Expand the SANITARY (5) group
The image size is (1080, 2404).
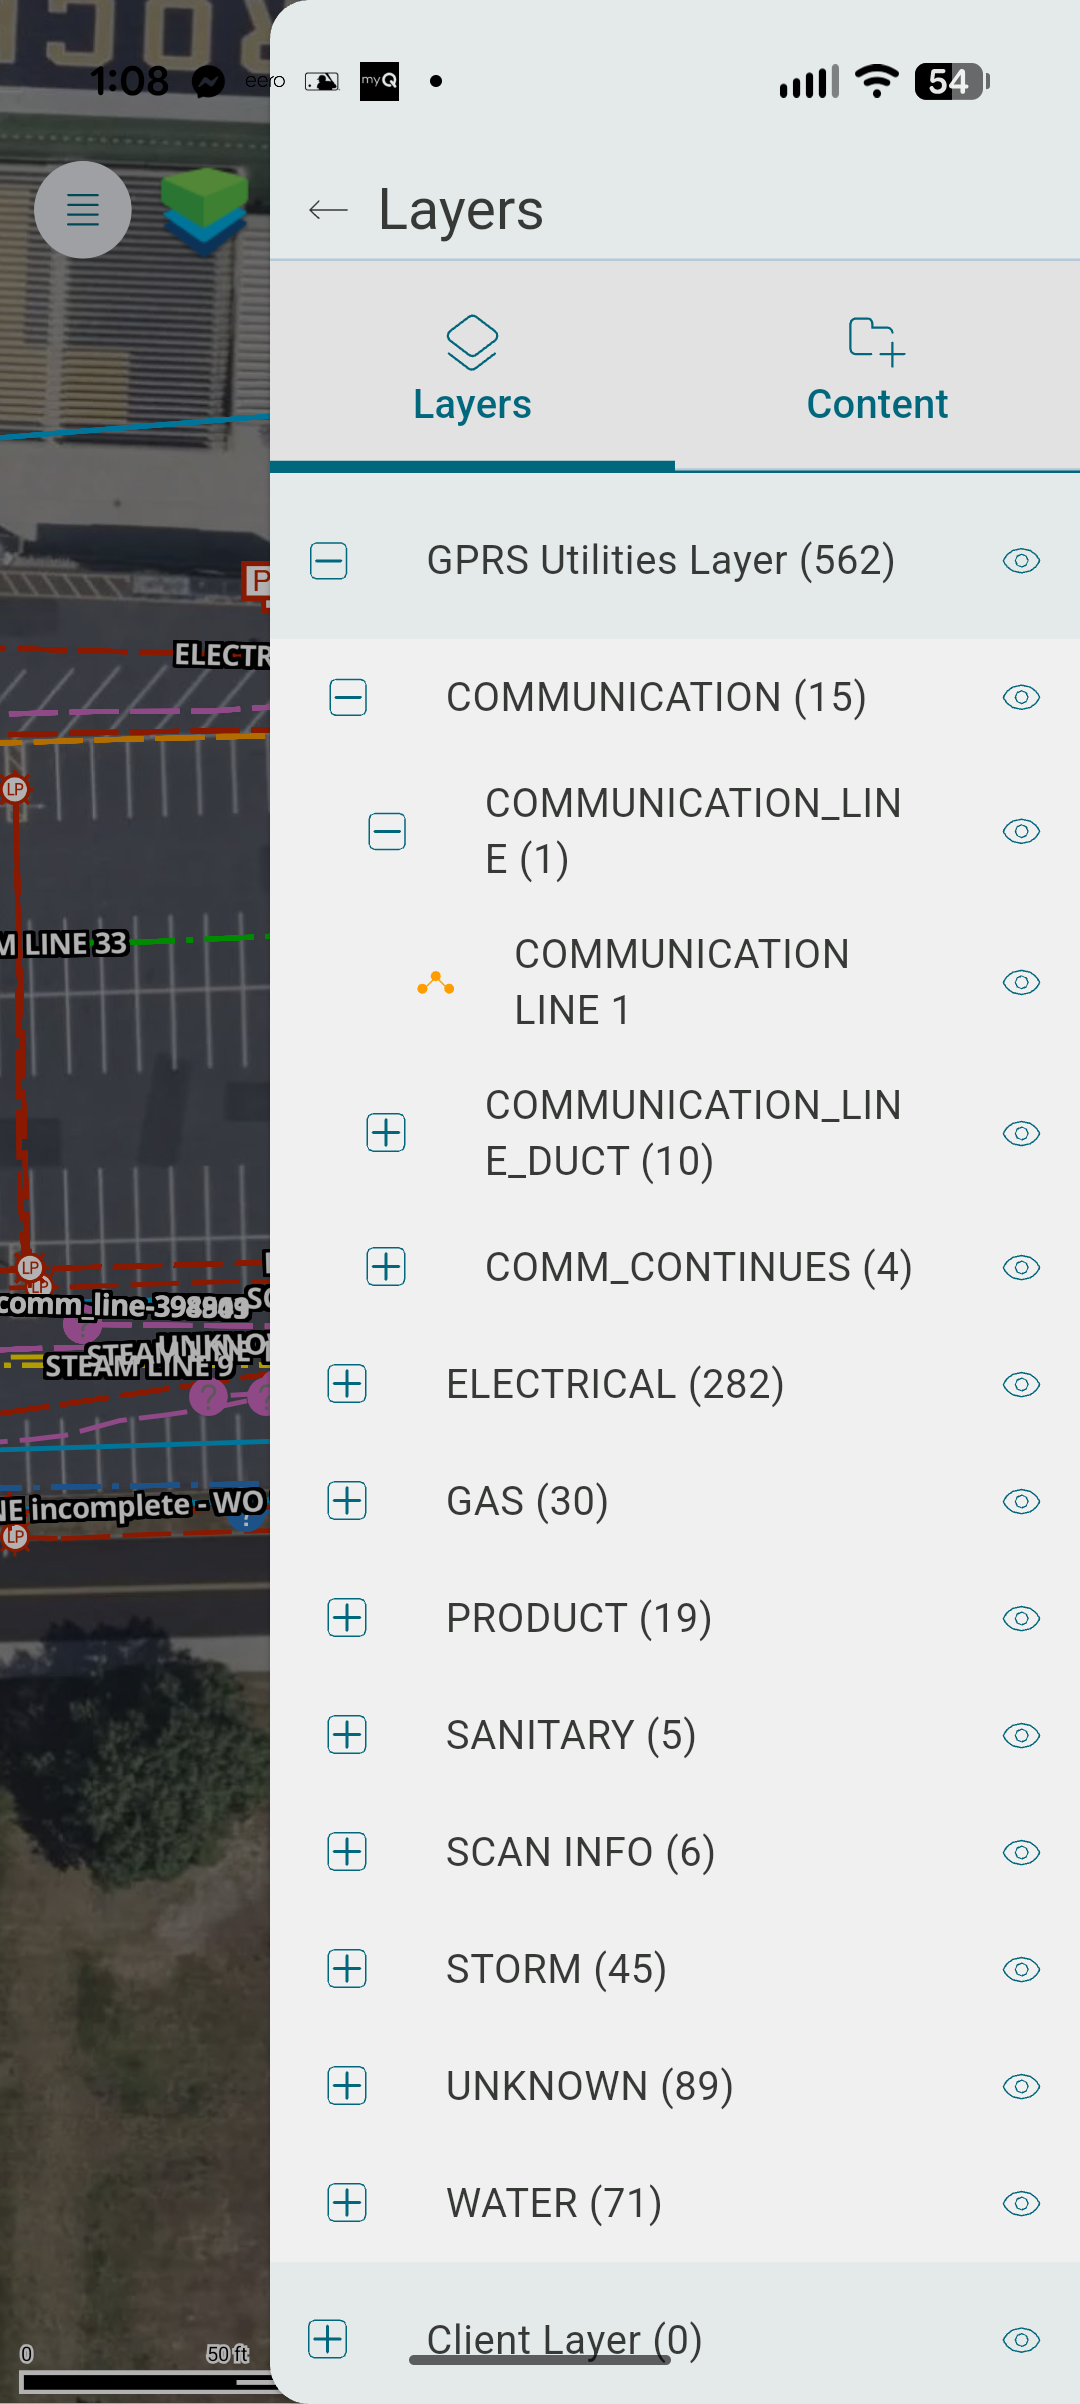[x=347, y=1735]
